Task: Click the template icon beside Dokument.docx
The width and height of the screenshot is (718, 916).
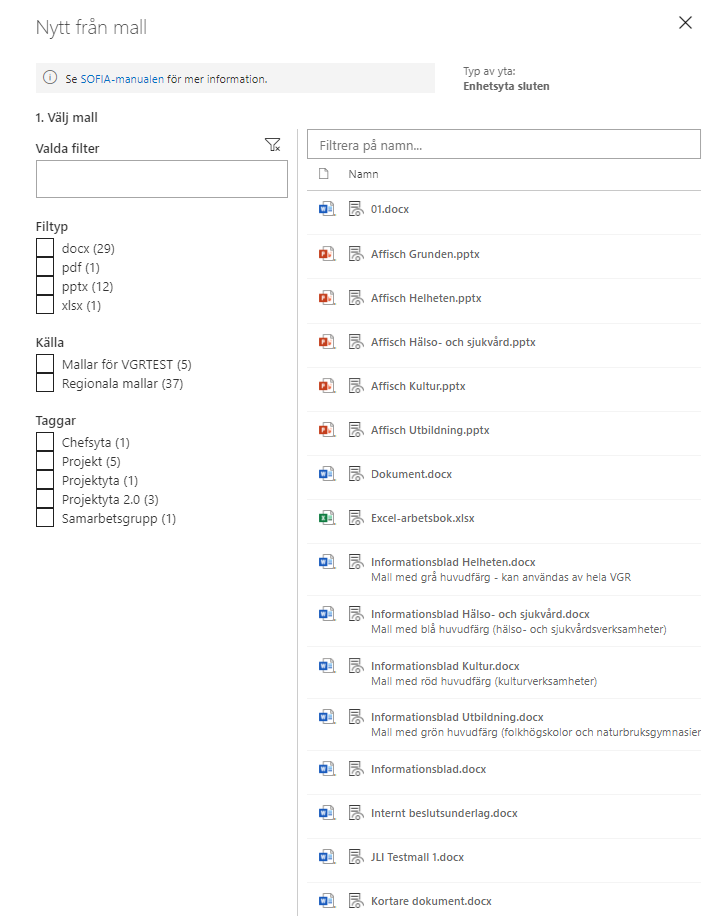Action: click(355, 474)
